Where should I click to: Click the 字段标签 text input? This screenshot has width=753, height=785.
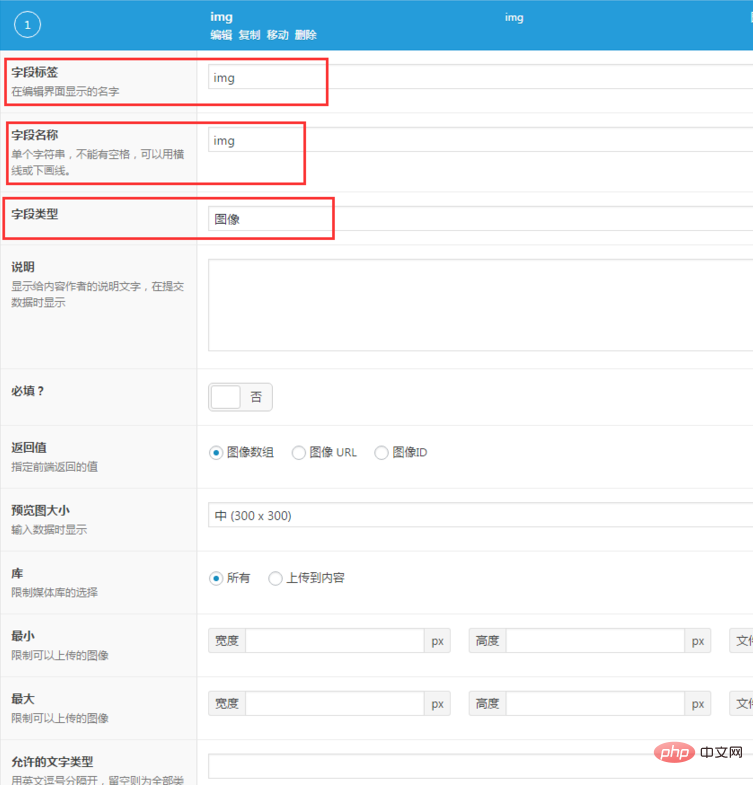click(480, 77)
